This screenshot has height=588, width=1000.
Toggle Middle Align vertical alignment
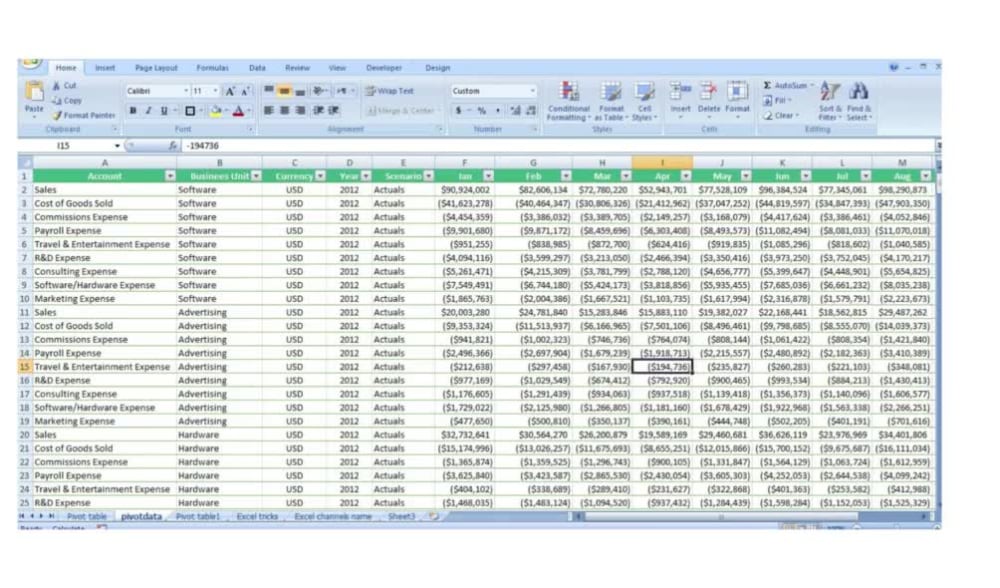coord(284,91)
